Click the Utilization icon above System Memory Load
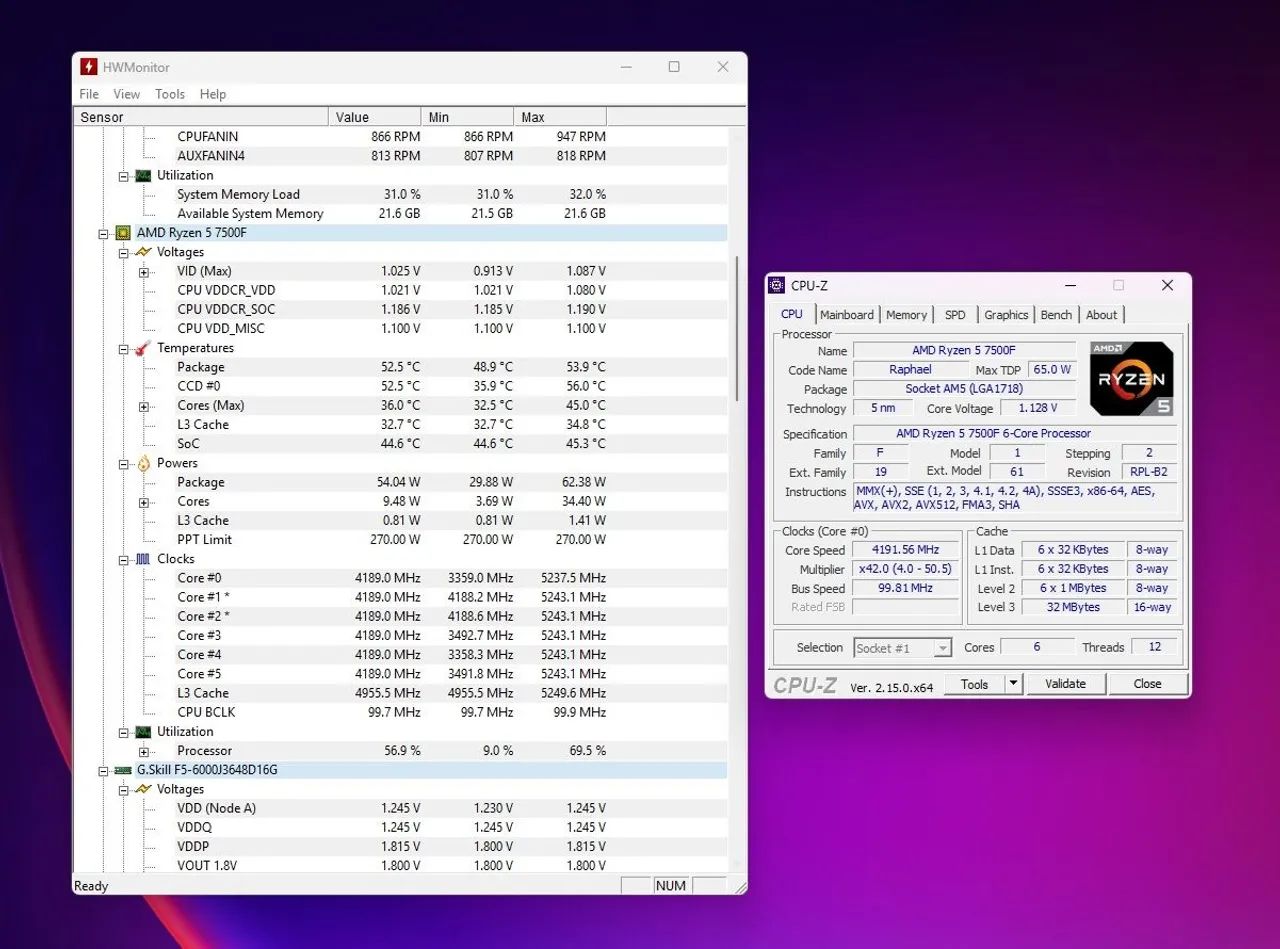The width and height of the screenshot is (1280, 949). (x=144, y=175)
